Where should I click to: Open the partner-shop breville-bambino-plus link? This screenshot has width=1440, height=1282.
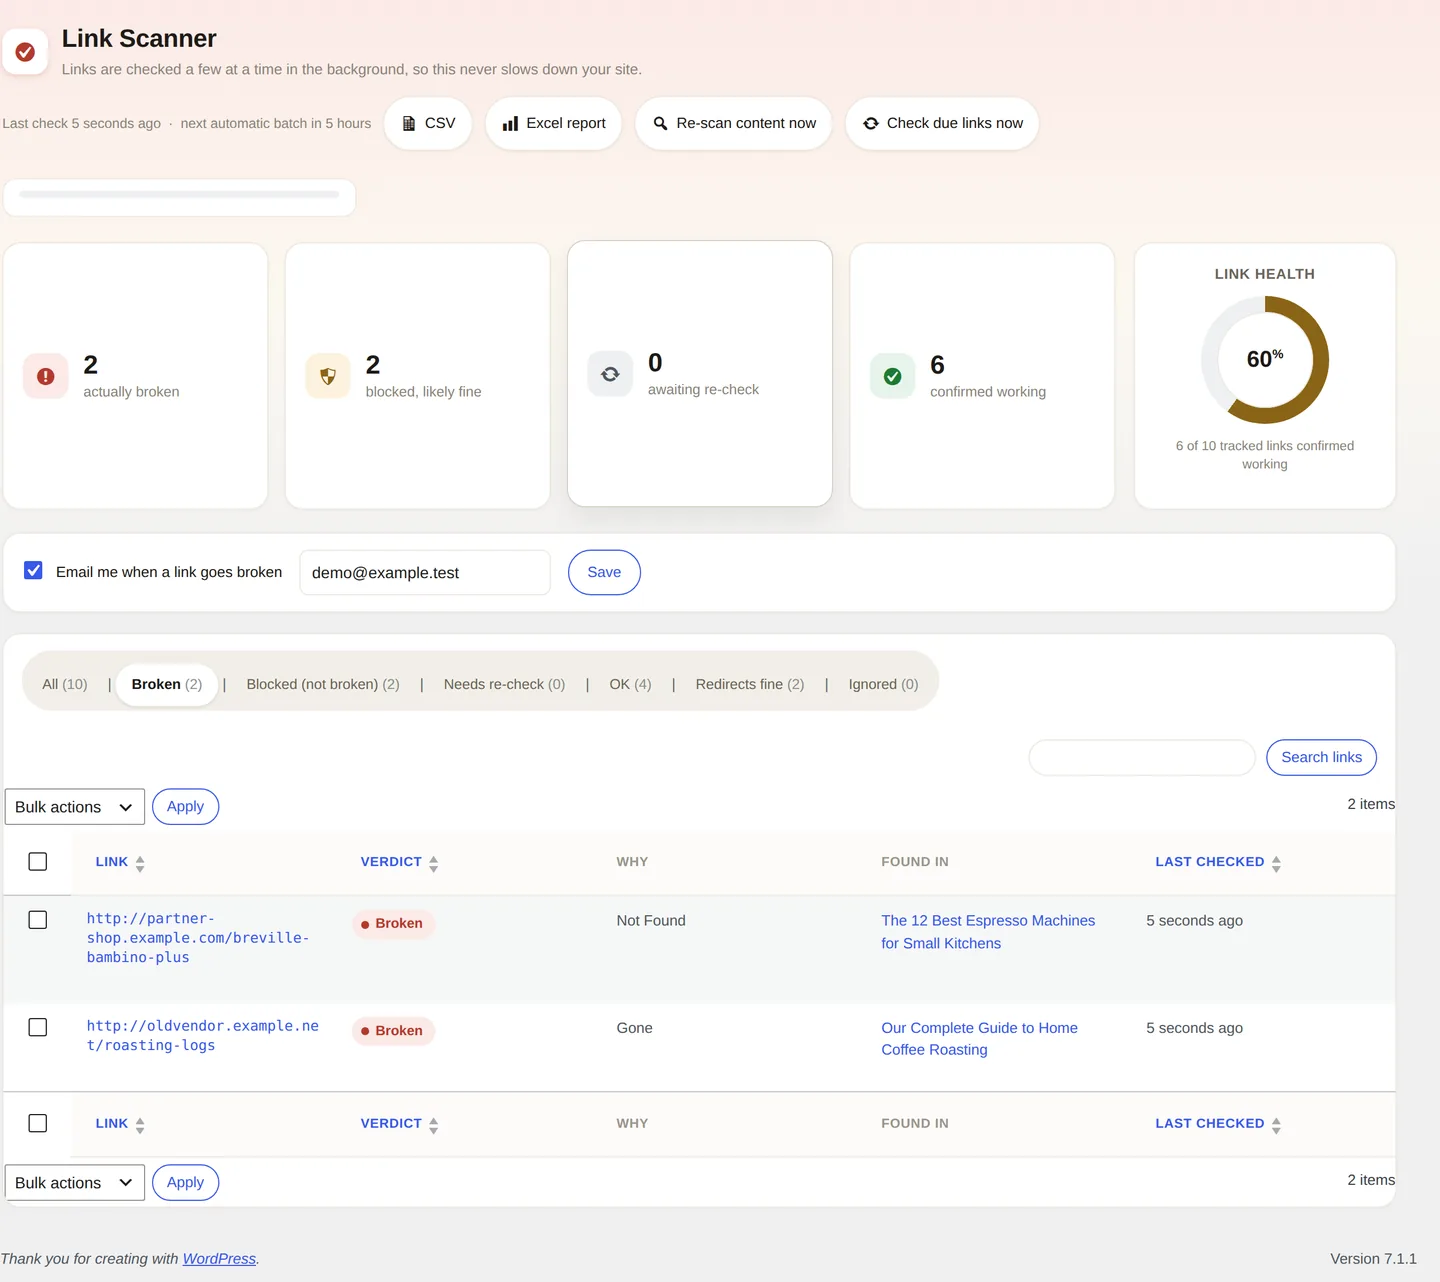tap(198, 938)
